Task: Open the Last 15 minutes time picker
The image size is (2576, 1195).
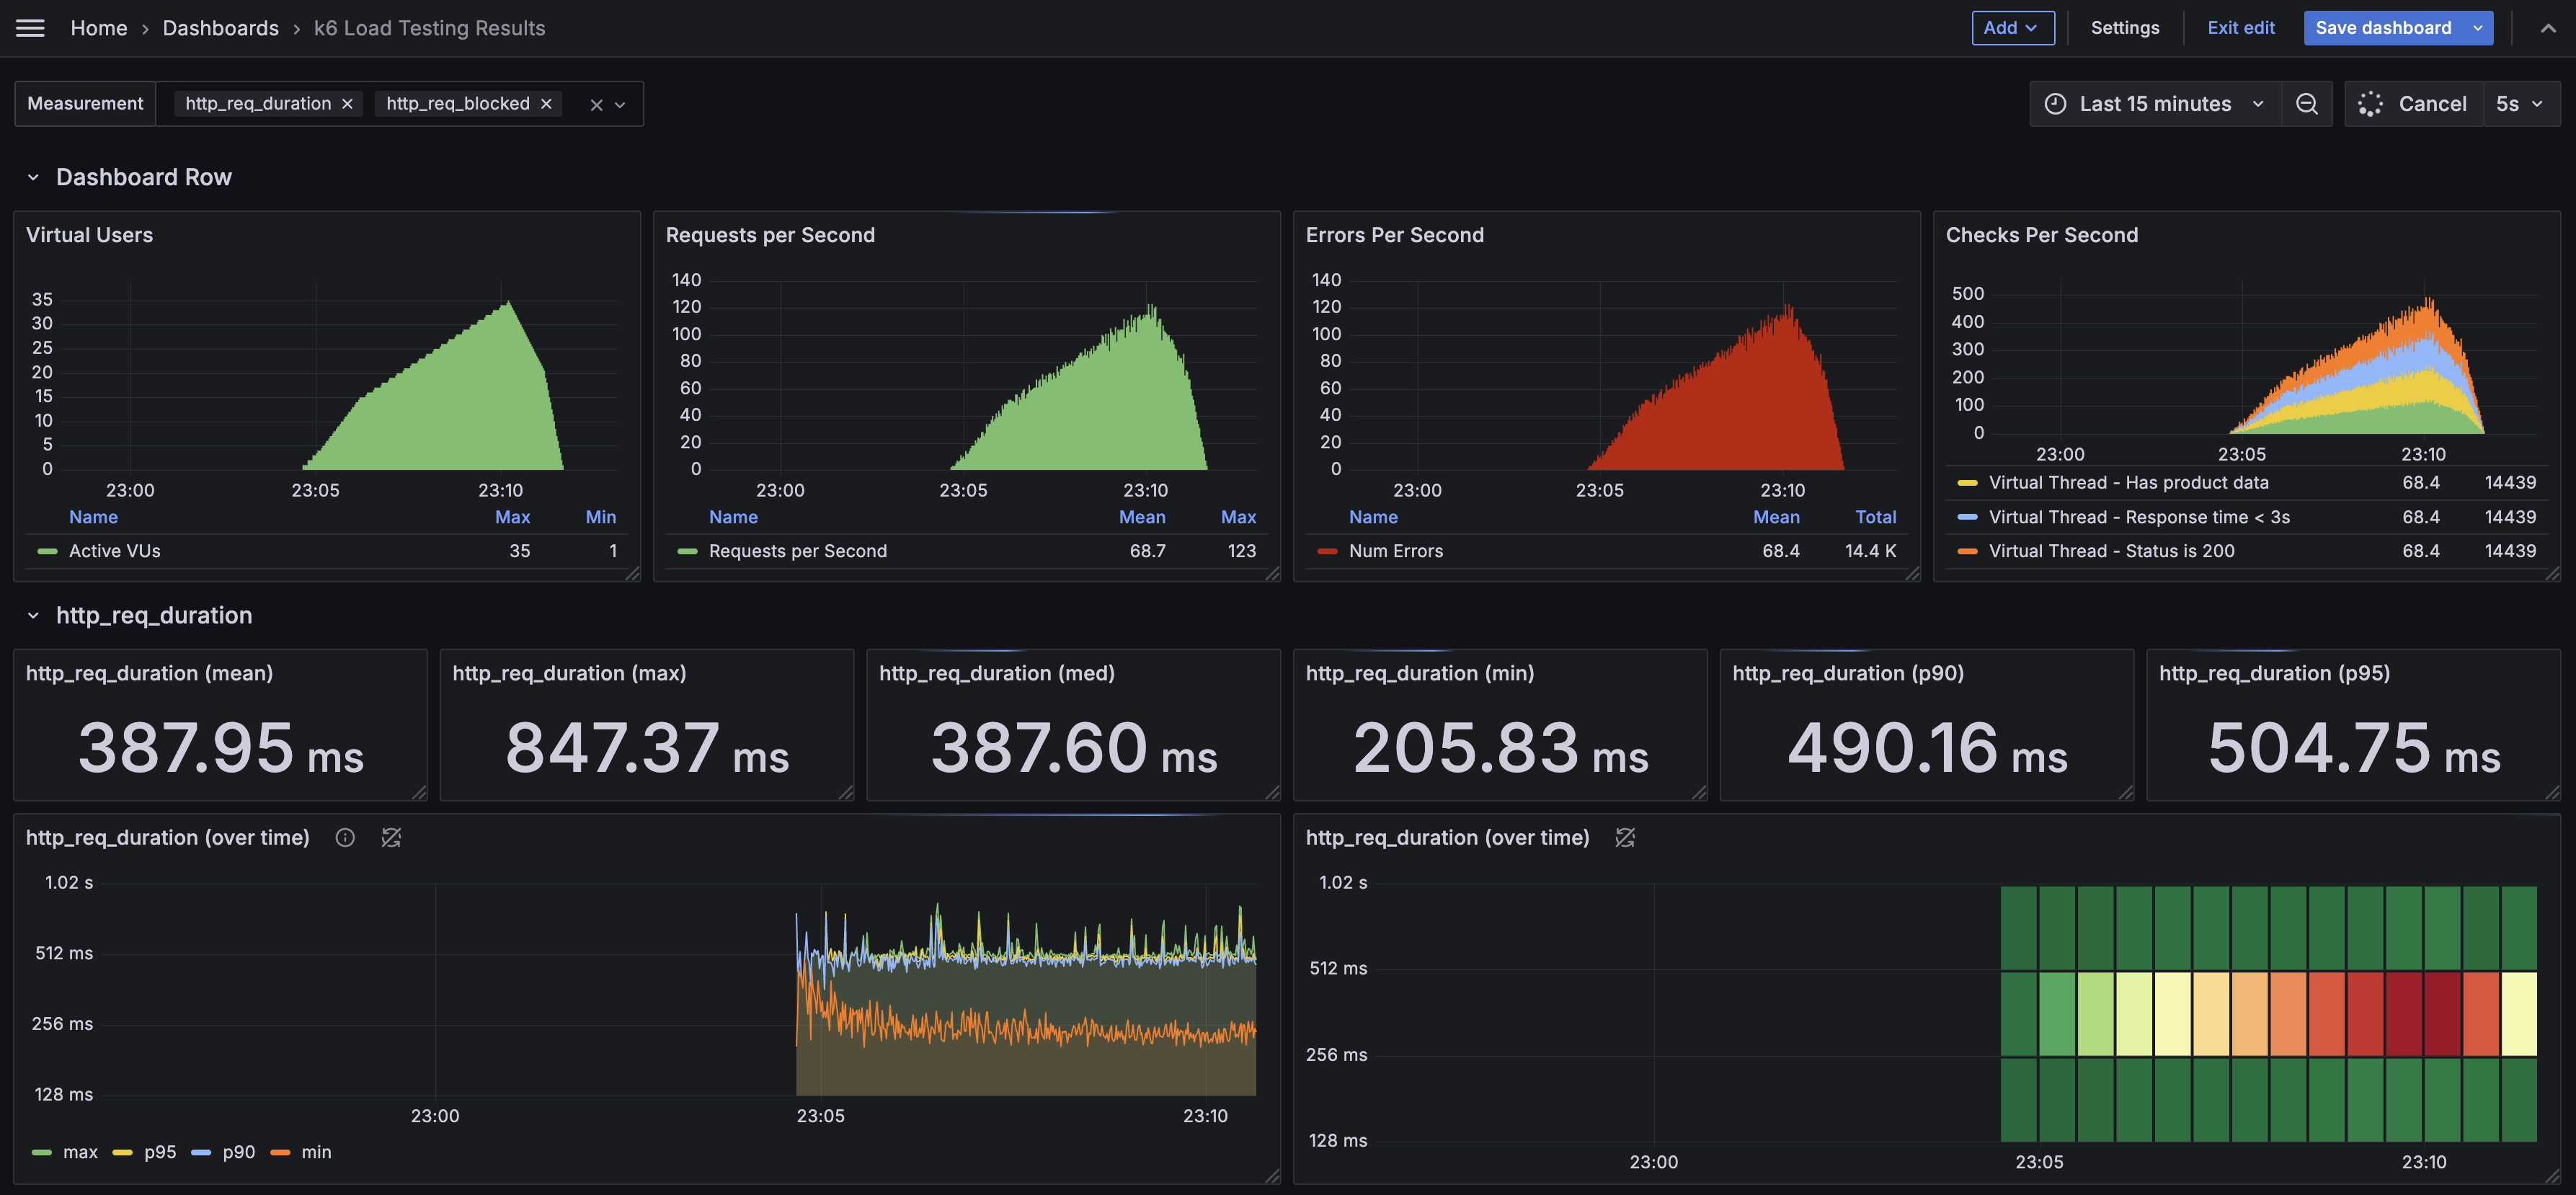Action: [x=2154, y=104]
